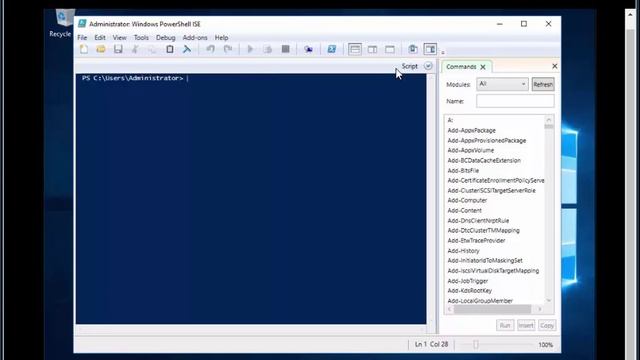Run the script with the green play icon
This screenshot has height=360, width=640.
point(250,49)
